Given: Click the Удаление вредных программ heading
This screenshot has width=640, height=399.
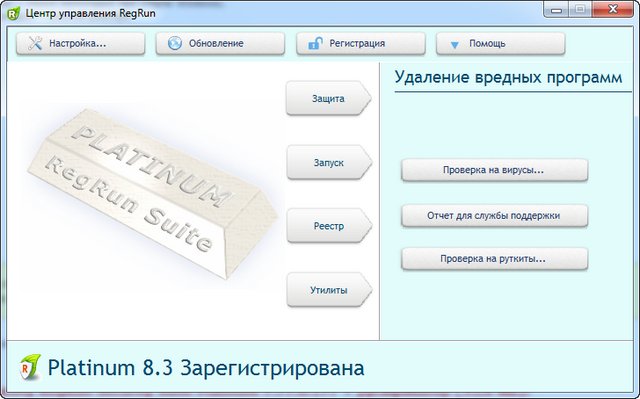Looking at the screenshot, I should coord(509,77).
